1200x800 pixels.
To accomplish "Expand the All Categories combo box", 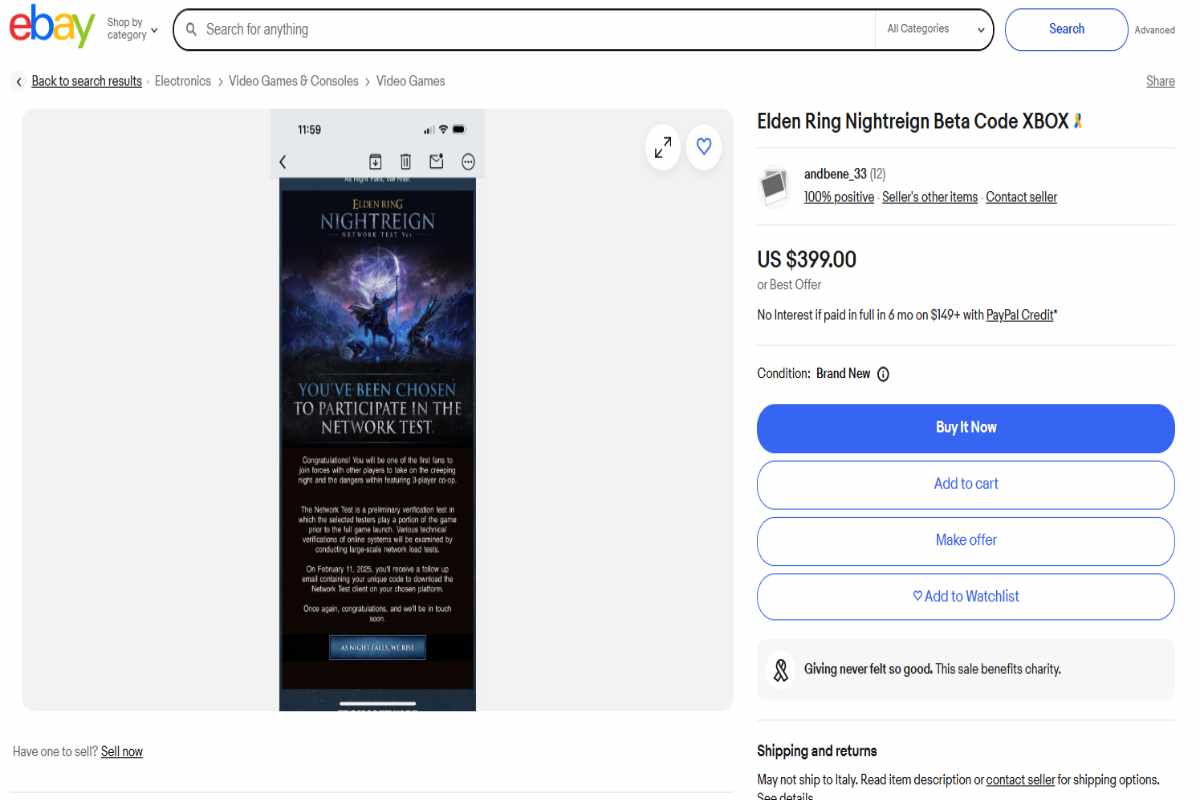I will pyautogui.click(x=933, y=29).
